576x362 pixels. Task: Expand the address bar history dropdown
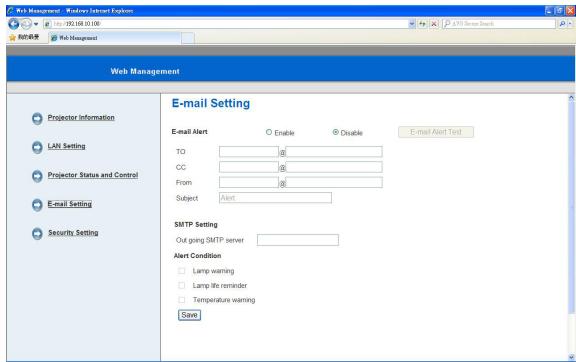pyautogui.click(x=412, y=24)
